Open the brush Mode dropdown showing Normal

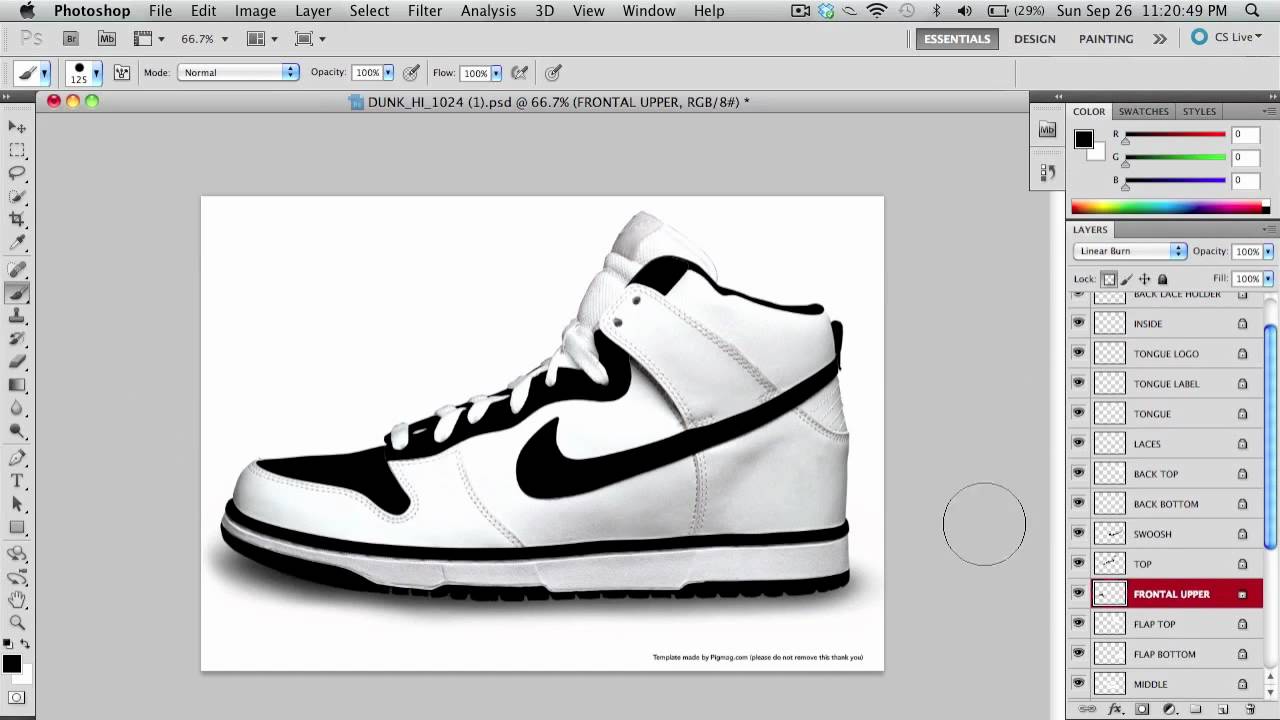pyautogui.click(x=238, y=73)
